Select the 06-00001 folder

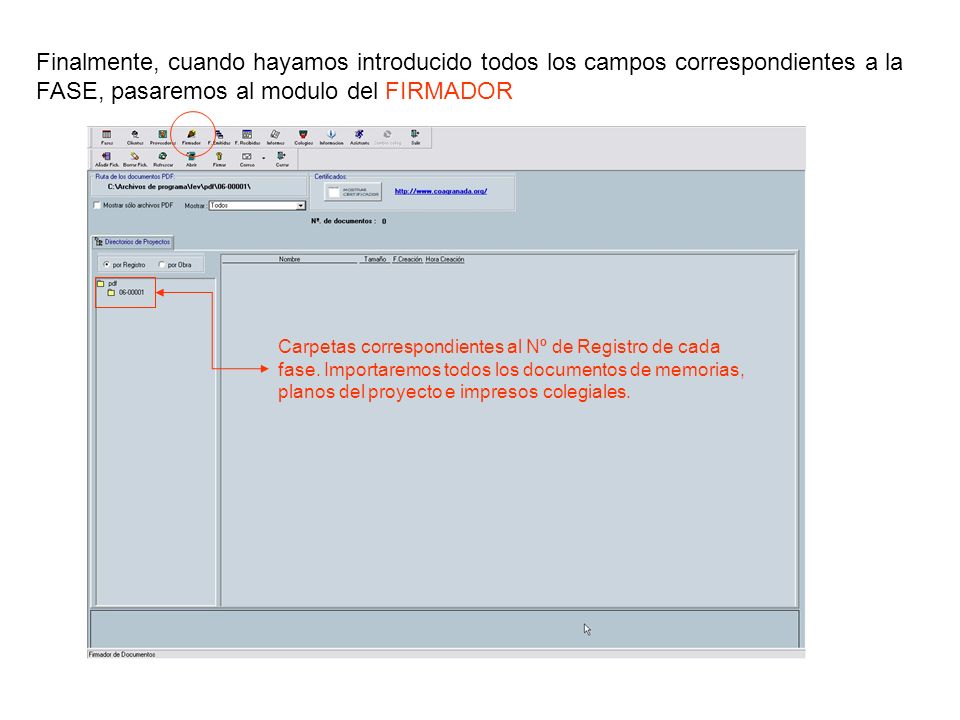pos(126,293)
